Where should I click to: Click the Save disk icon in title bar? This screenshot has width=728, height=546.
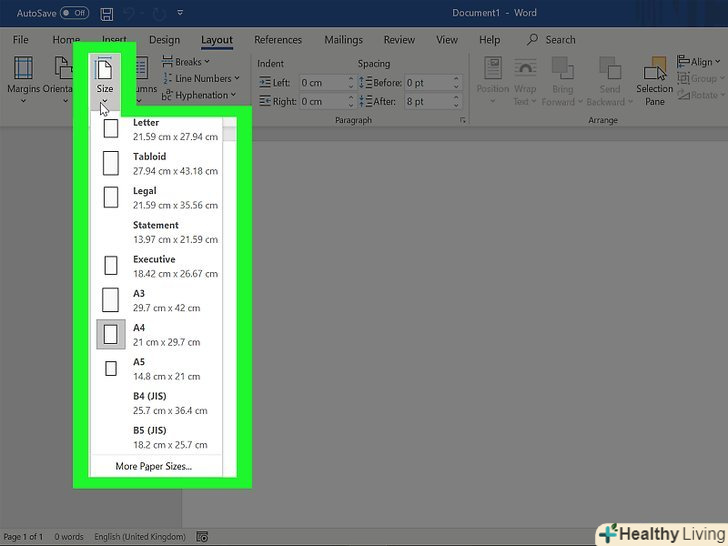(x=107, y=14)
